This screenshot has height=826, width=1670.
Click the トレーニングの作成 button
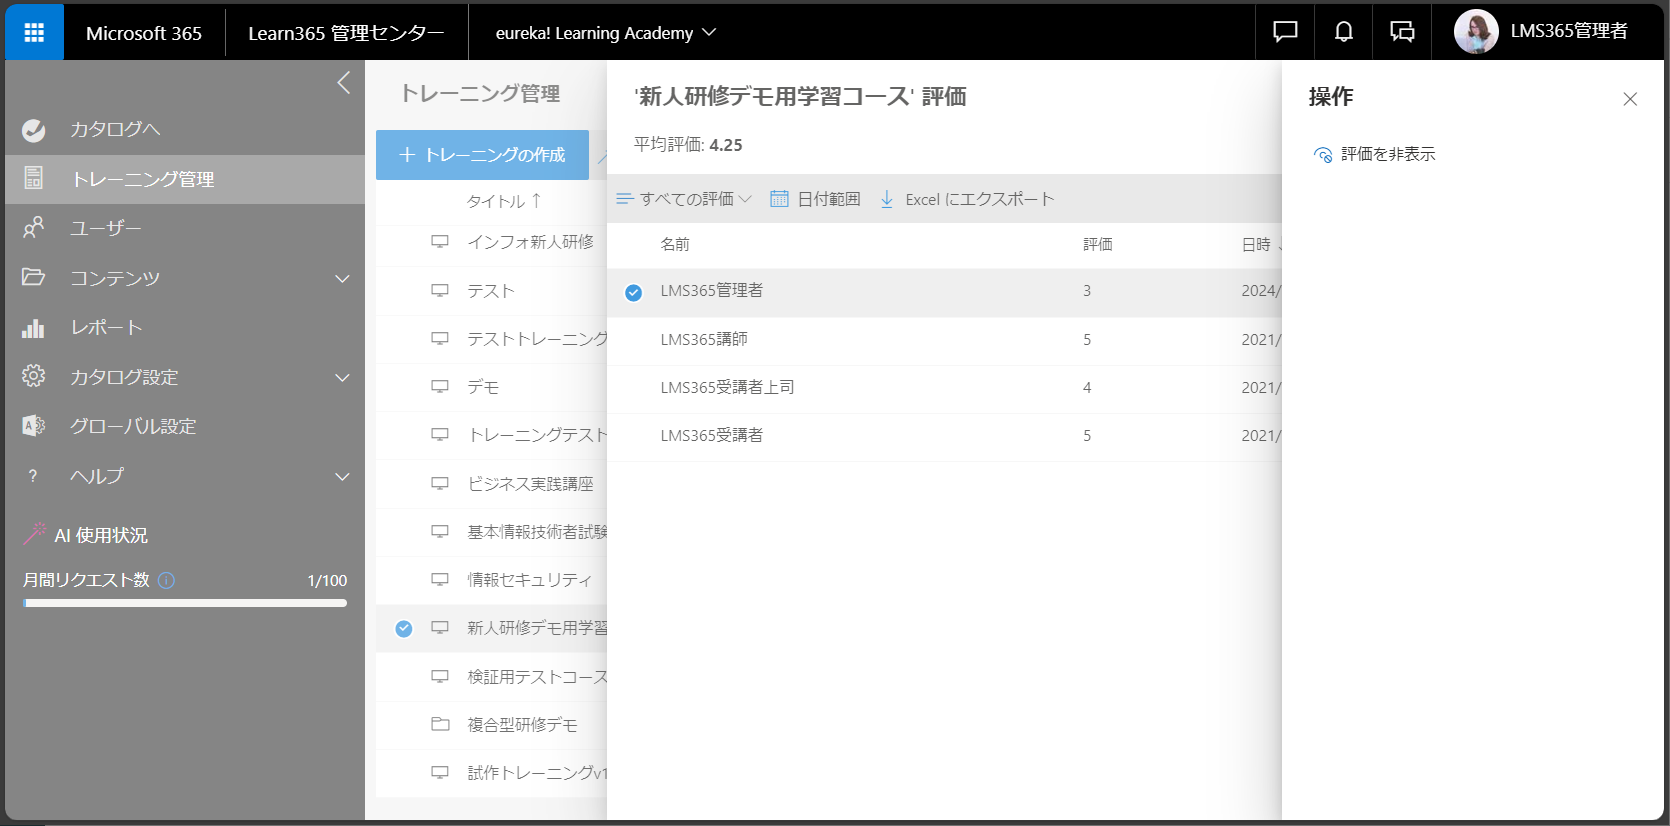point(482,155)
